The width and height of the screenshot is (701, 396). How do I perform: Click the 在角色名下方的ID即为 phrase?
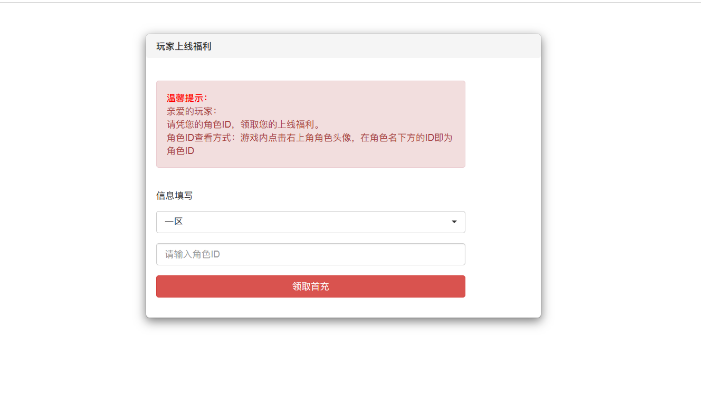tap(406, 138)
